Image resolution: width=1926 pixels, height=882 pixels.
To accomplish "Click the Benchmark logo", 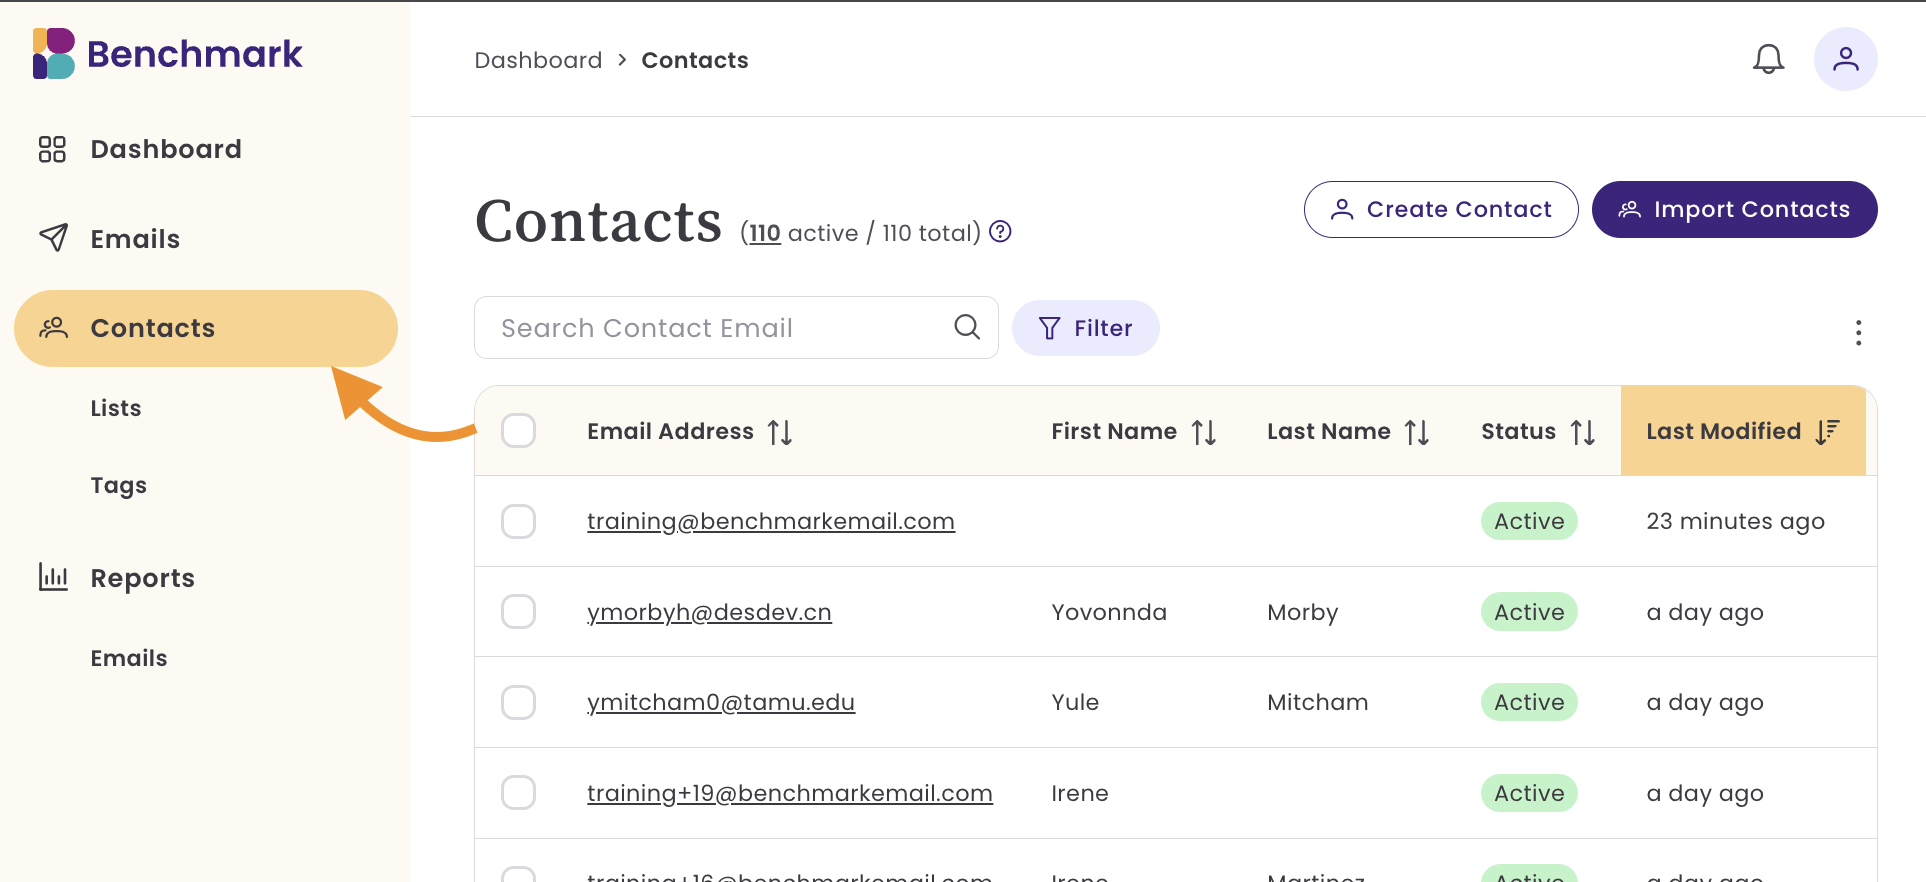I will tap(168, 54).
